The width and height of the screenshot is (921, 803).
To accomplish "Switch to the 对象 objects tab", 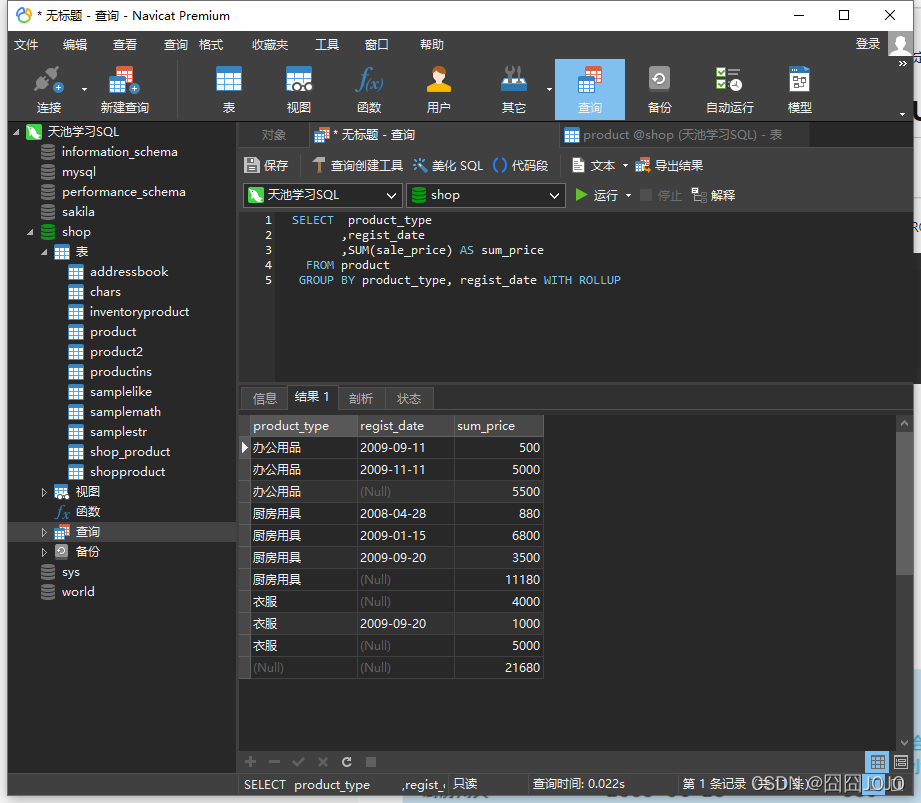I will click(x=274, y=135).
